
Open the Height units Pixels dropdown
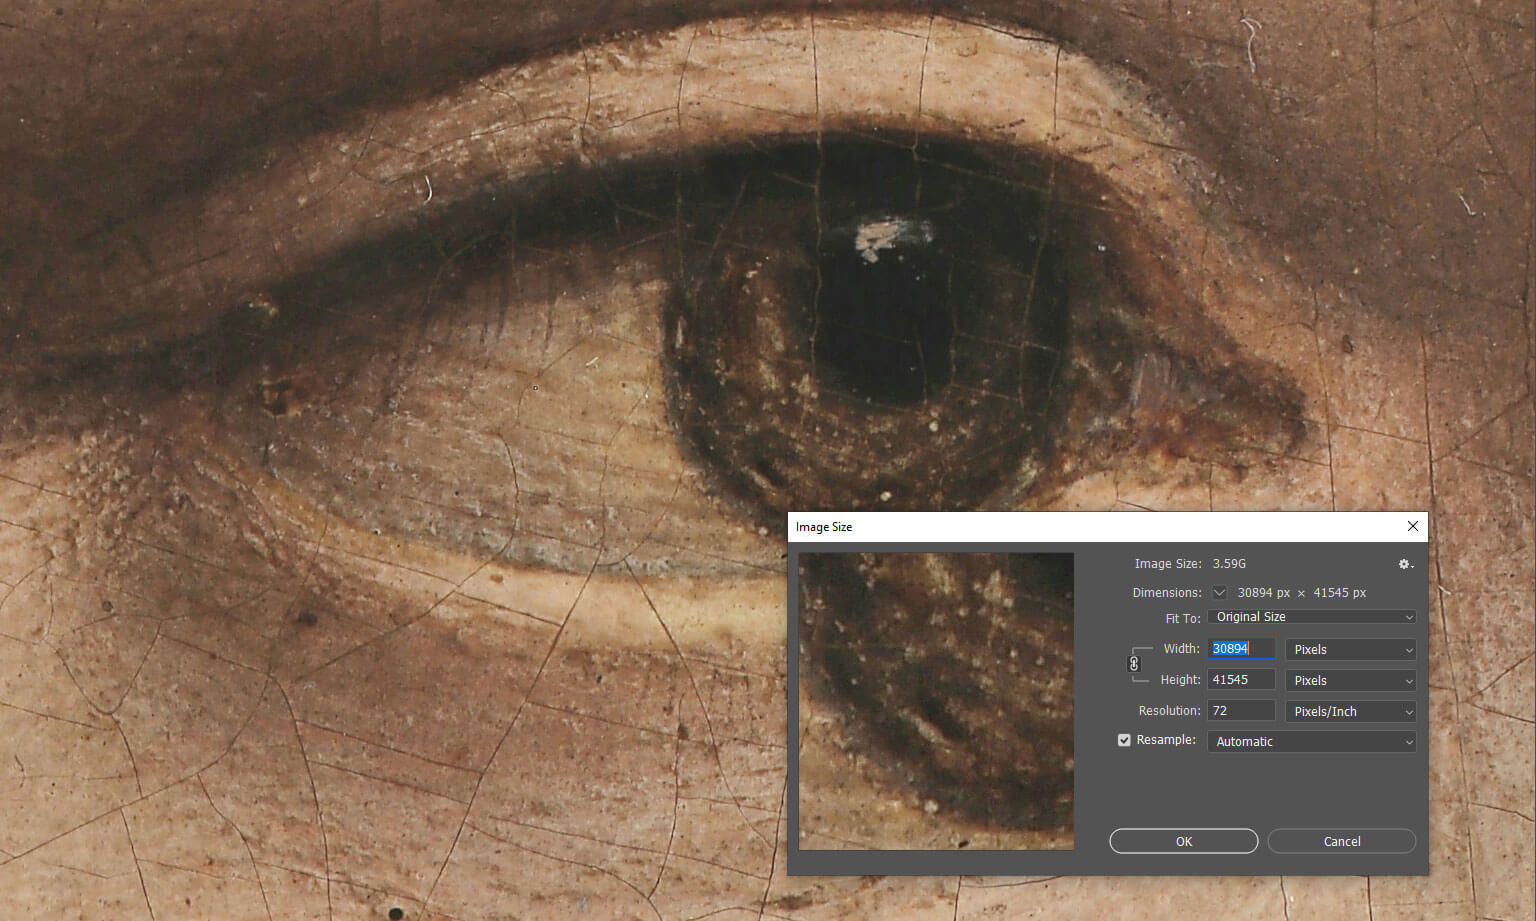click(1350, 681)
